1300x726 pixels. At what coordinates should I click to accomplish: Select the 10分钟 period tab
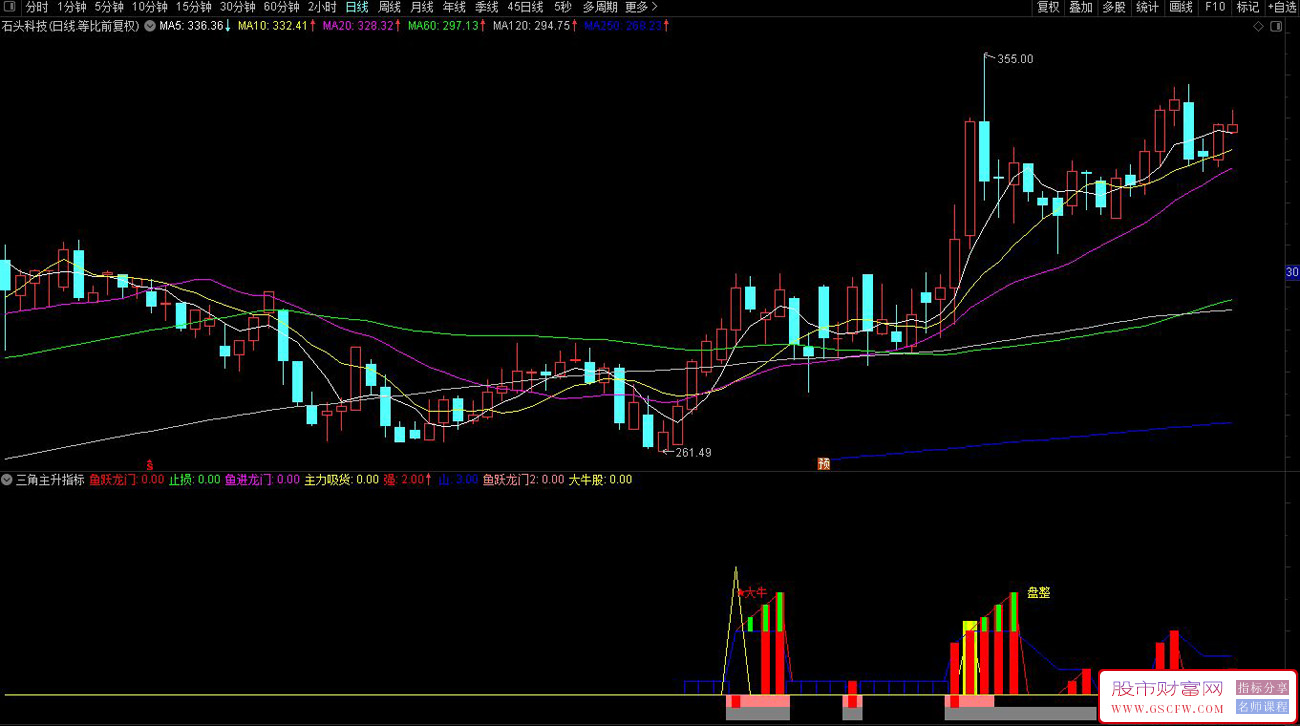point(150,7)
